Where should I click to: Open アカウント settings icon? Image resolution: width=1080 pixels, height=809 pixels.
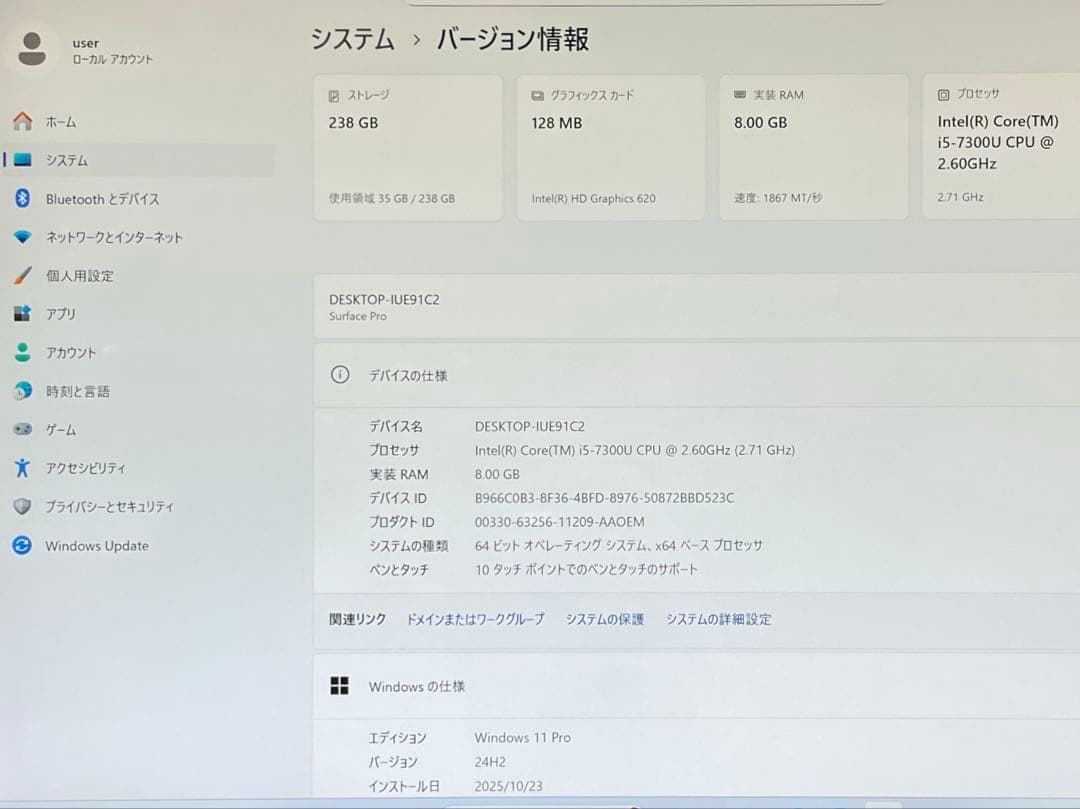22,352
